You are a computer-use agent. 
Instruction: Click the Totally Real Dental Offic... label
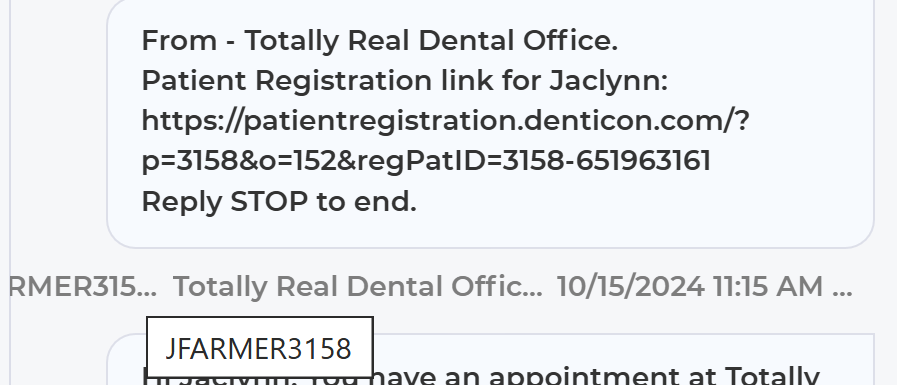358,286
